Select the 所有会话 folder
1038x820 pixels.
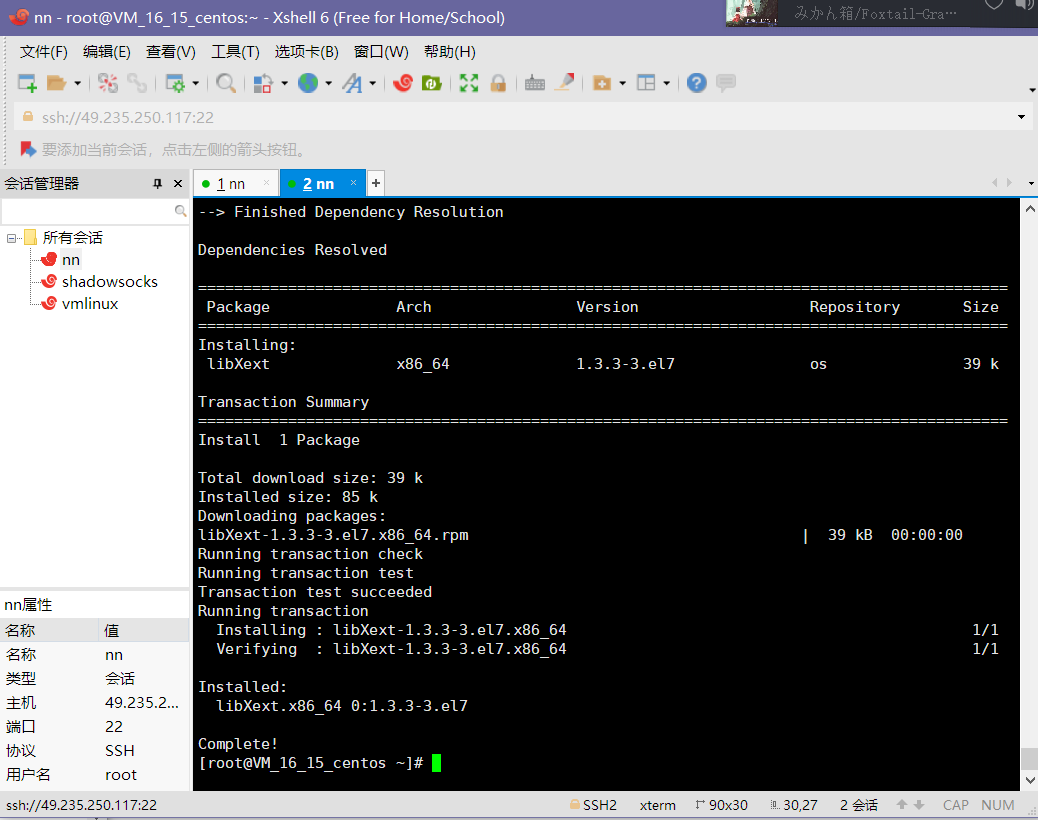[x=73, y=238]
